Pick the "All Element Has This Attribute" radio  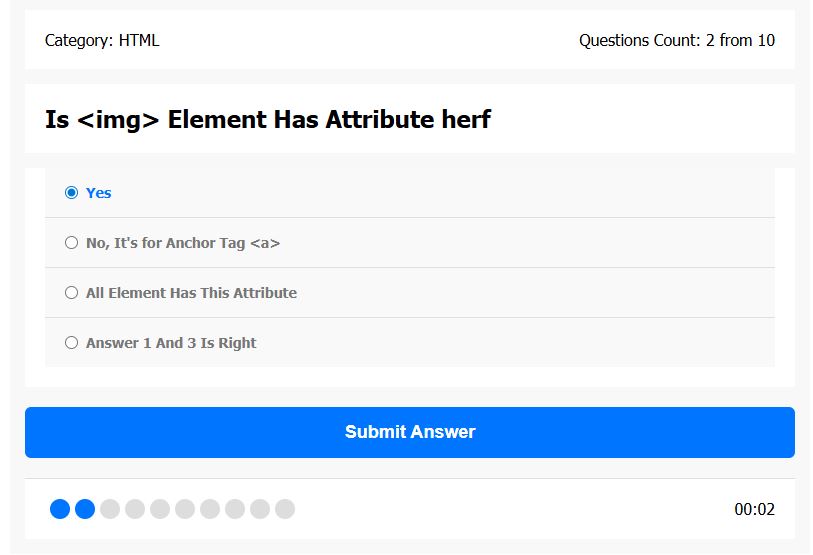click(71, 293)
